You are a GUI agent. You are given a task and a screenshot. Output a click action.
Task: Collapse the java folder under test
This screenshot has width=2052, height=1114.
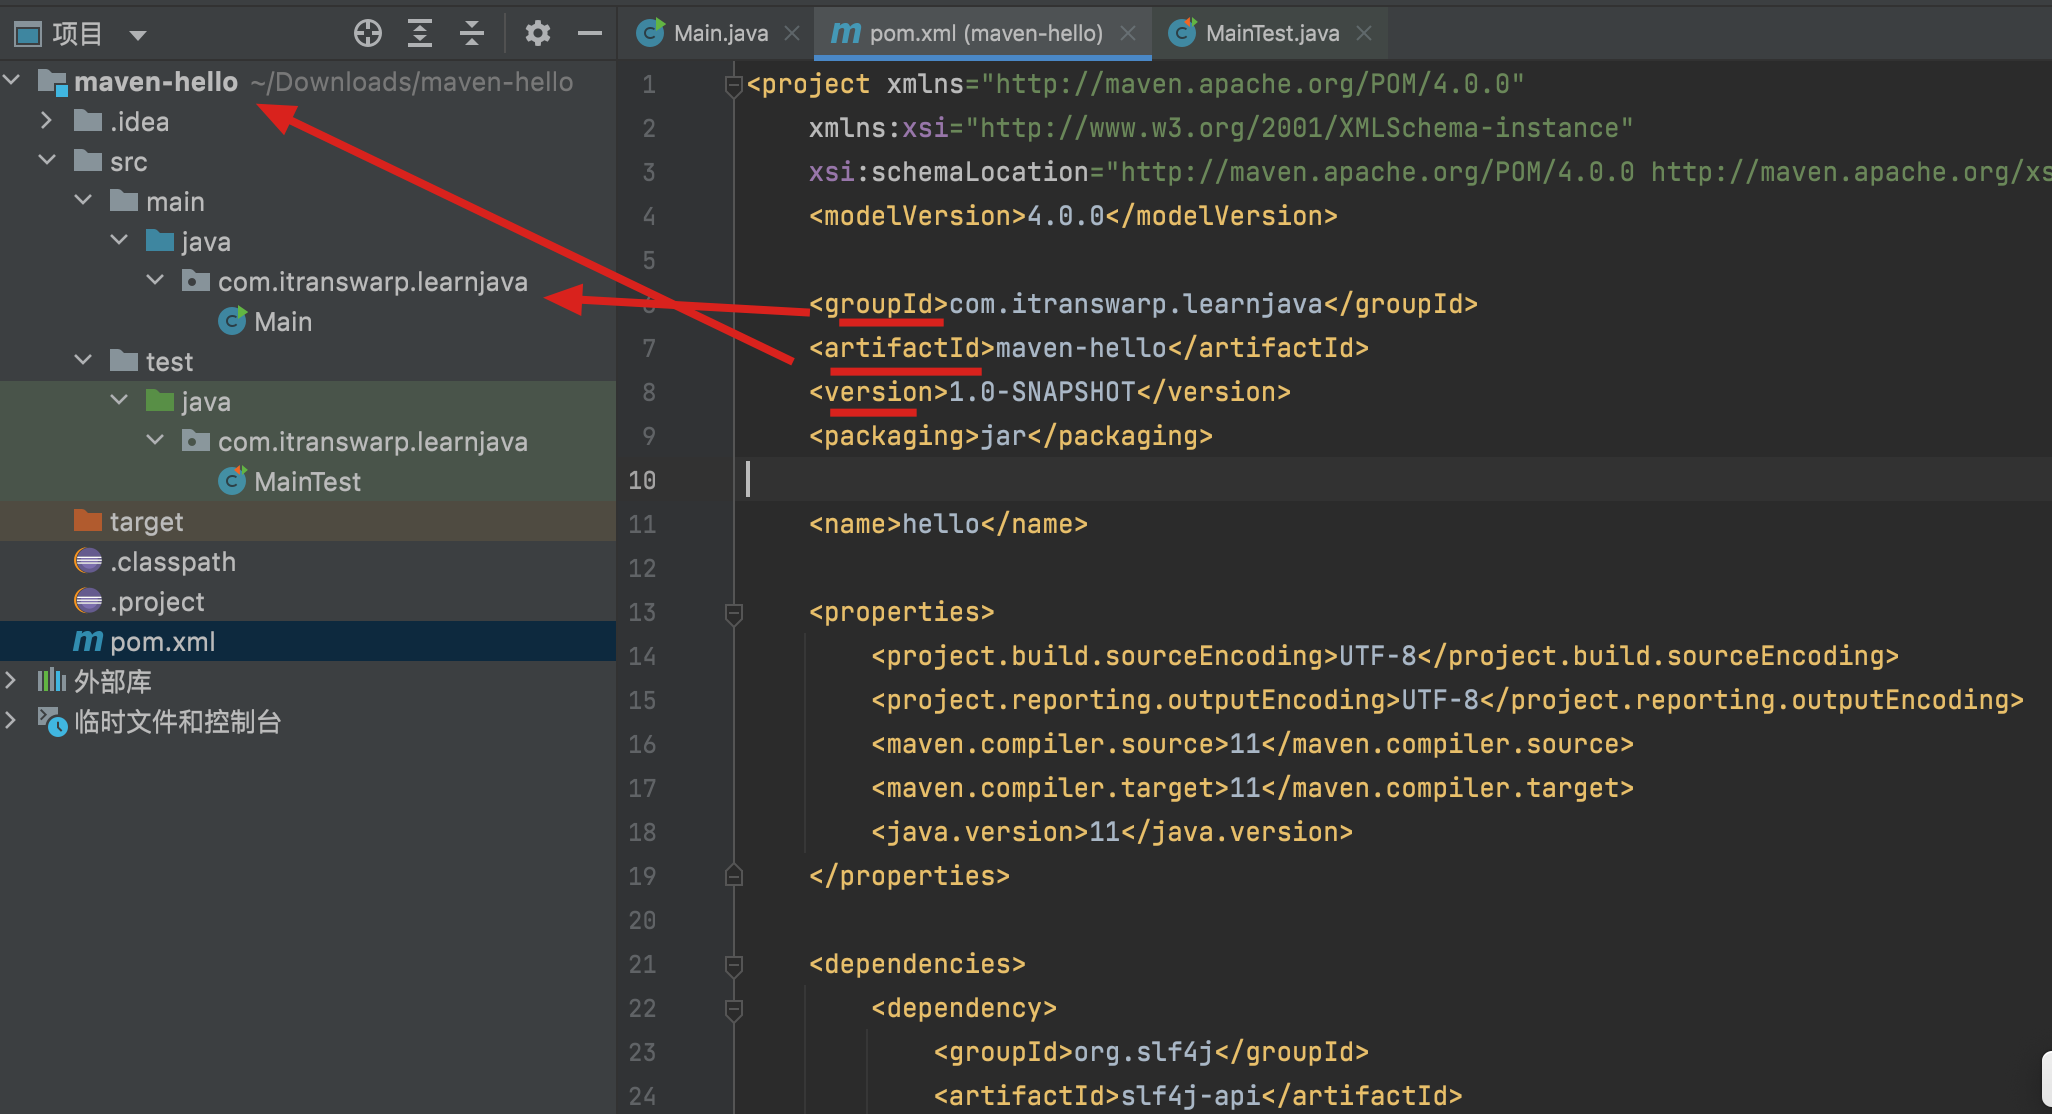tap(119, 400)
